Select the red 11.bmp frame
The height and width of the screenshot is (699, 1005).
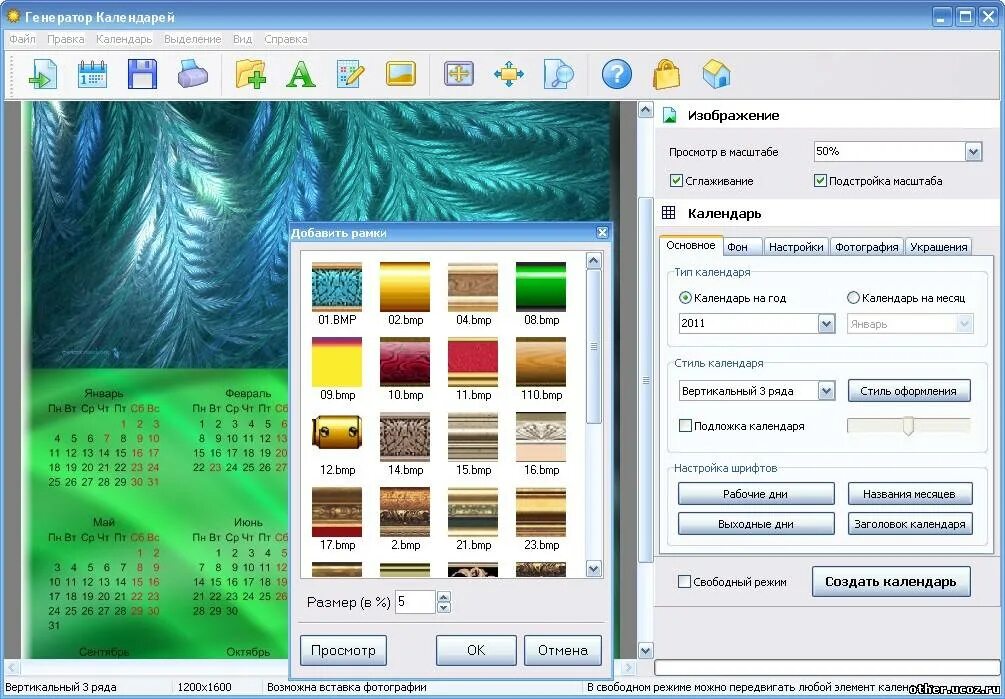(x=473, y=362)
